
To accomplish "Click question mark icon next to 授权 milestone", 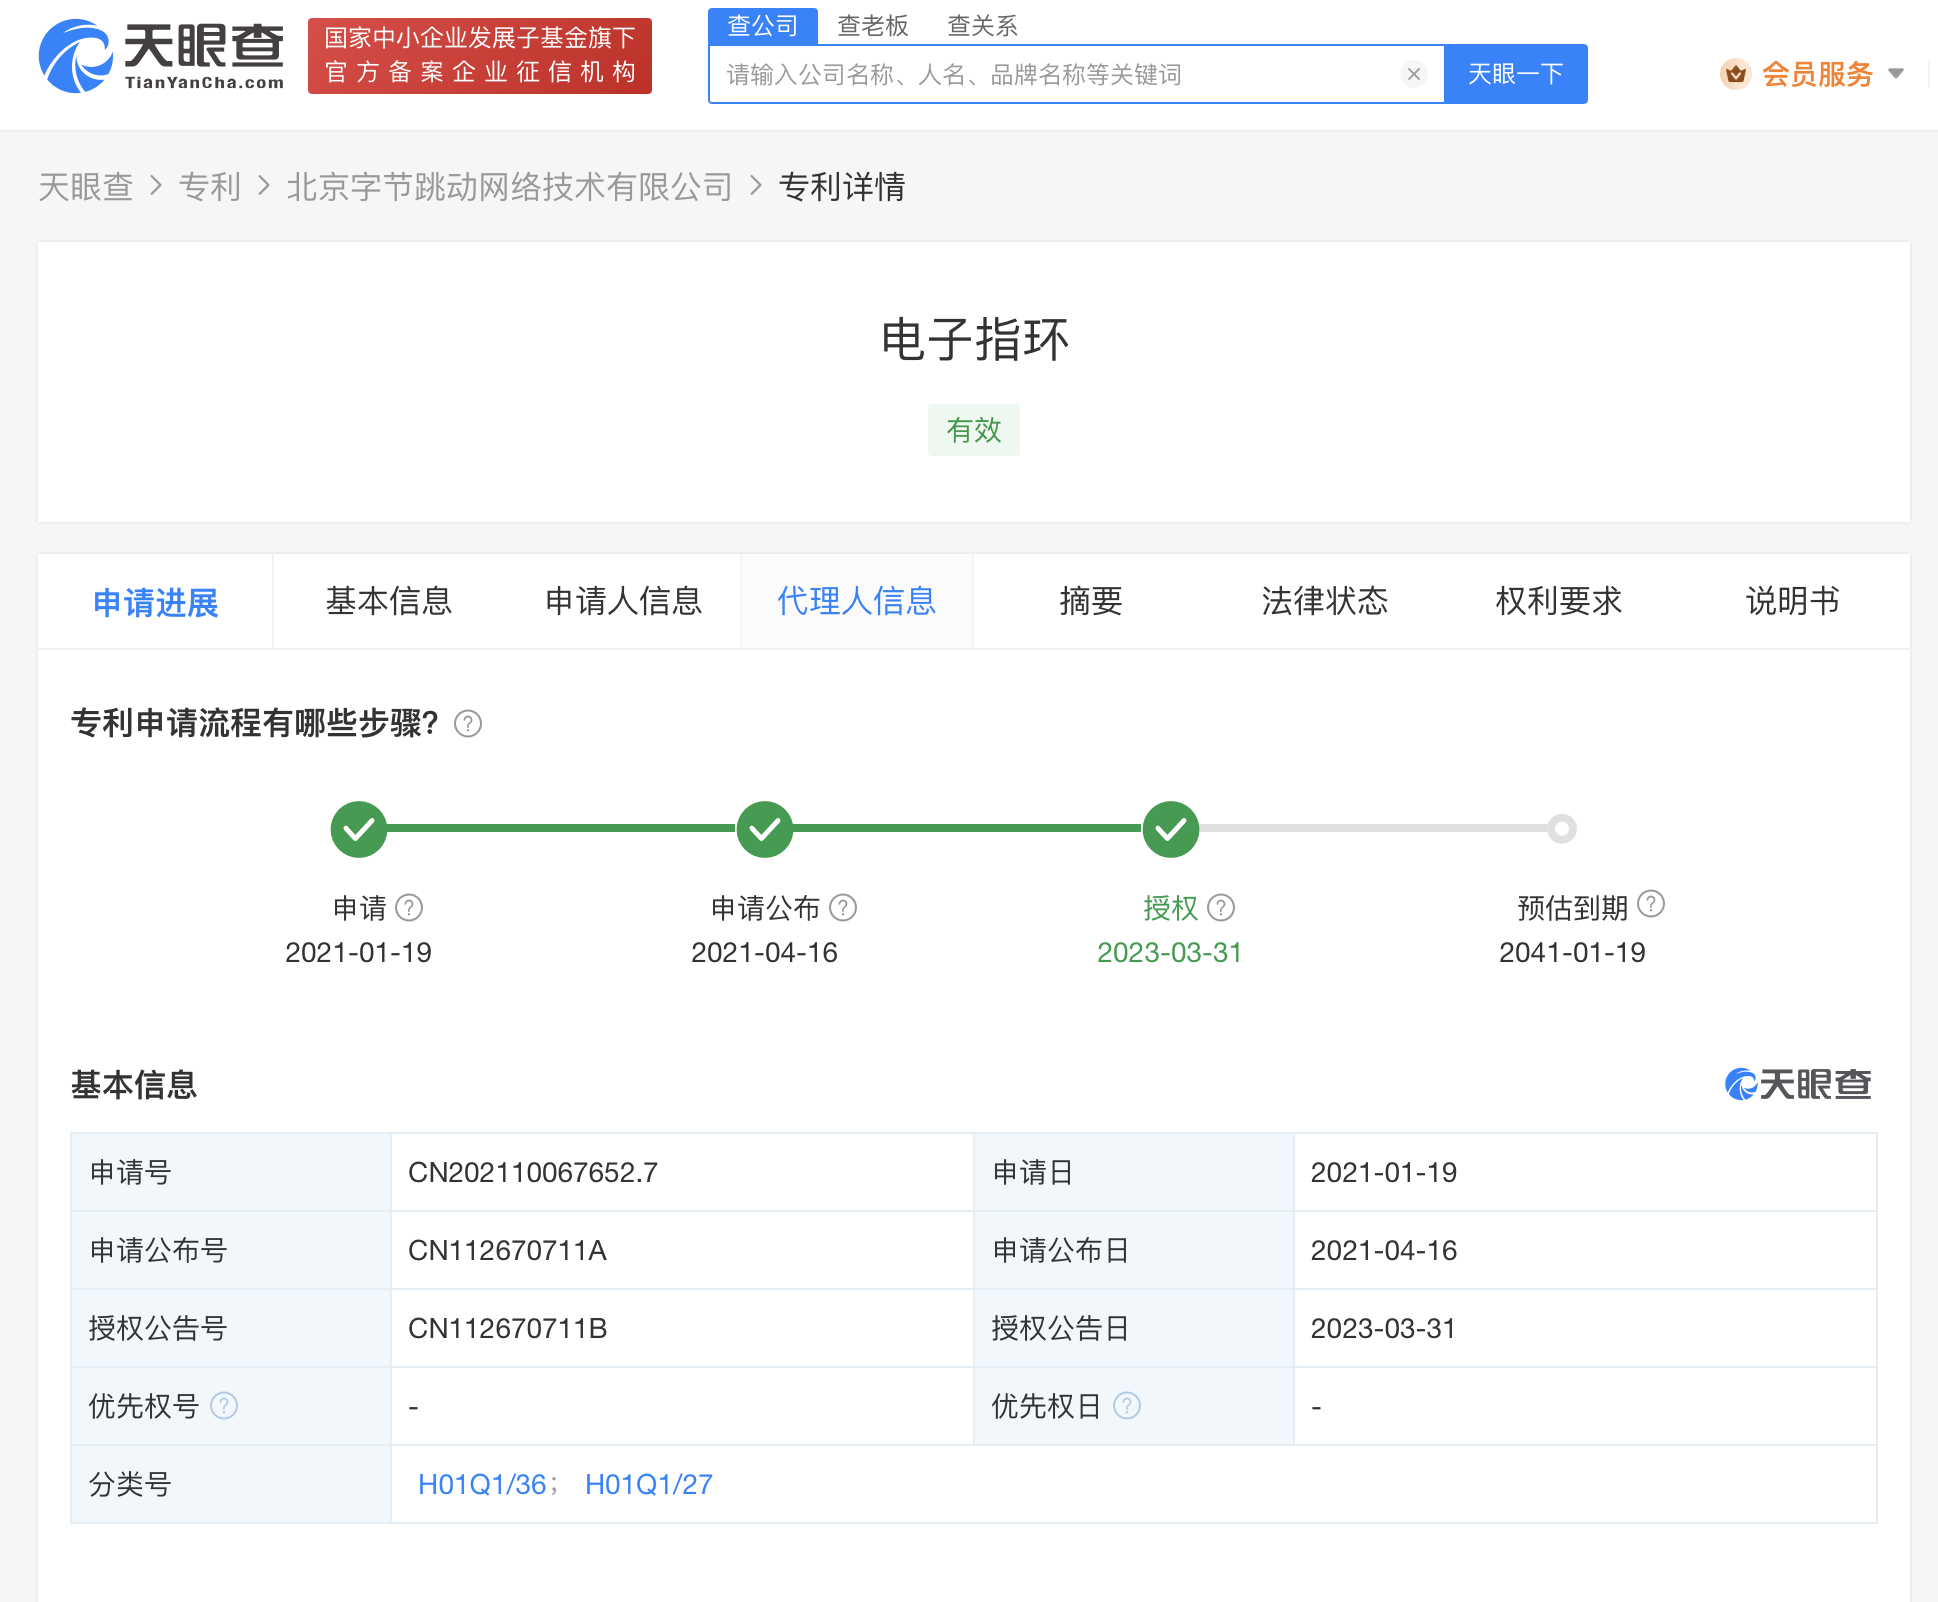I will coord(1221,907).
